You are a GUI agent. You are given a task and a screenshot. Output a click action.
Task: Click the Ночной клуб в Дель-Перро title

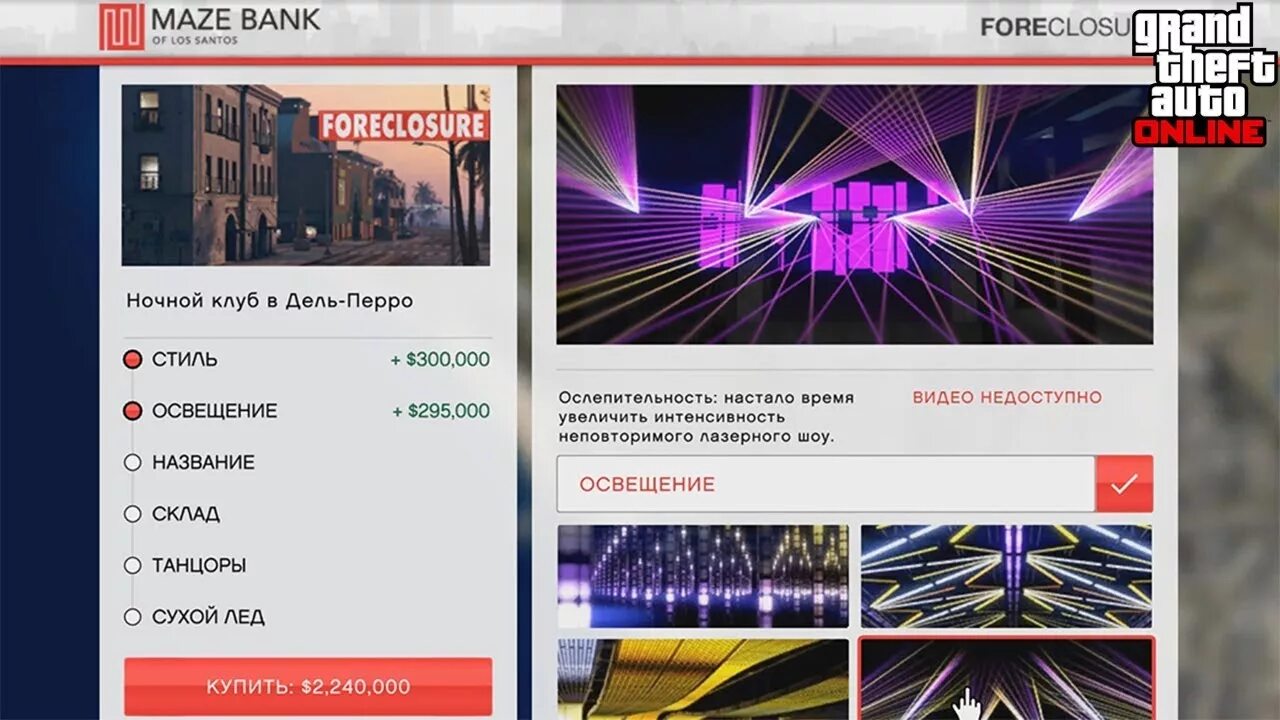pos(269,301)
